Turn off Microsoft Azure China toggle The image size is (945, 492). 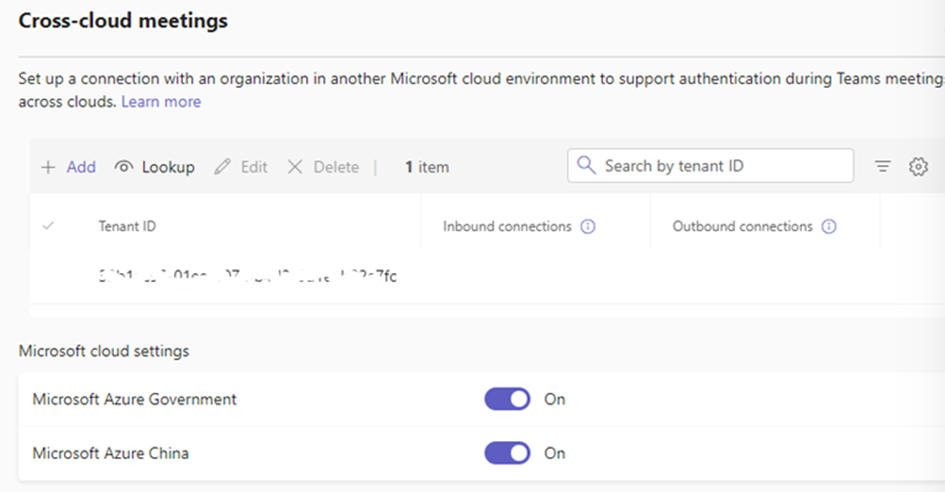pos(507,453)
